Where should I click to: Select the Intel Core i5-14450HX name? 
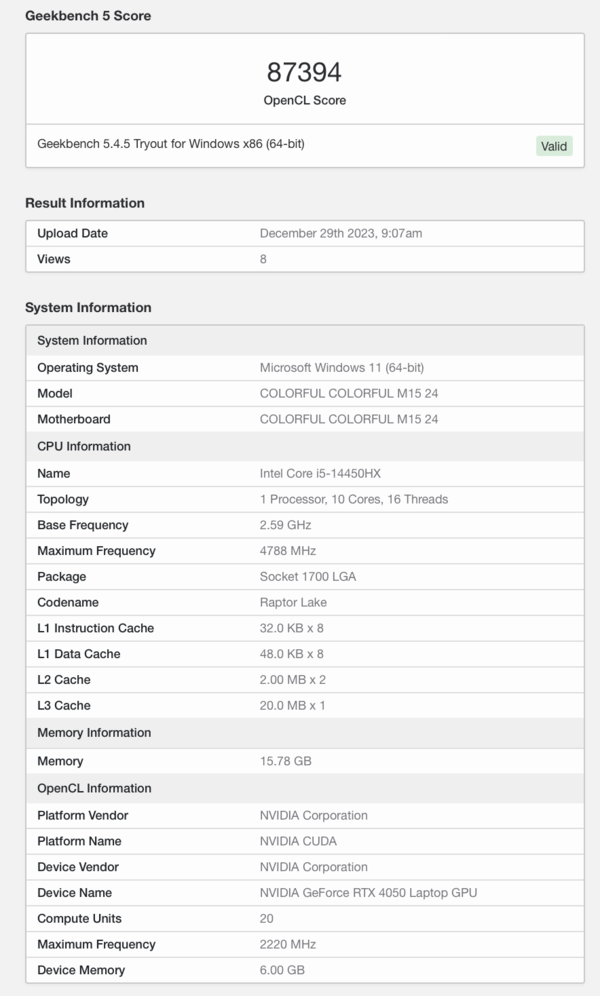click(x=320, y=473)
